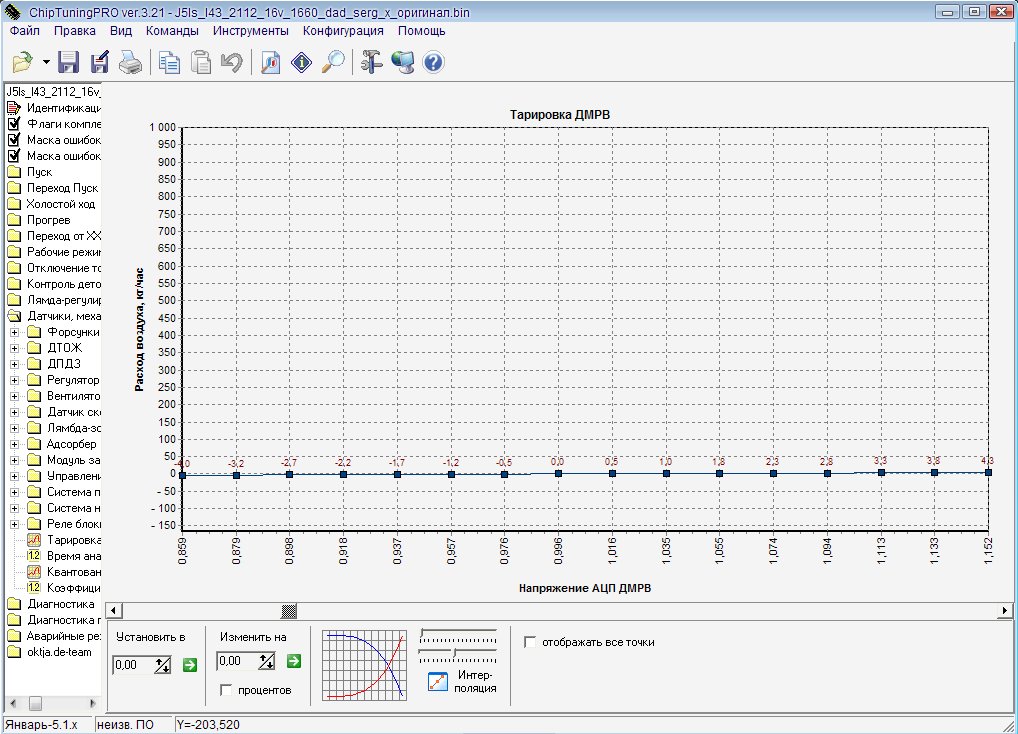Click the magnifying glass search icon
Viewport: 1018px width, 734px height.
click(333, 63)
